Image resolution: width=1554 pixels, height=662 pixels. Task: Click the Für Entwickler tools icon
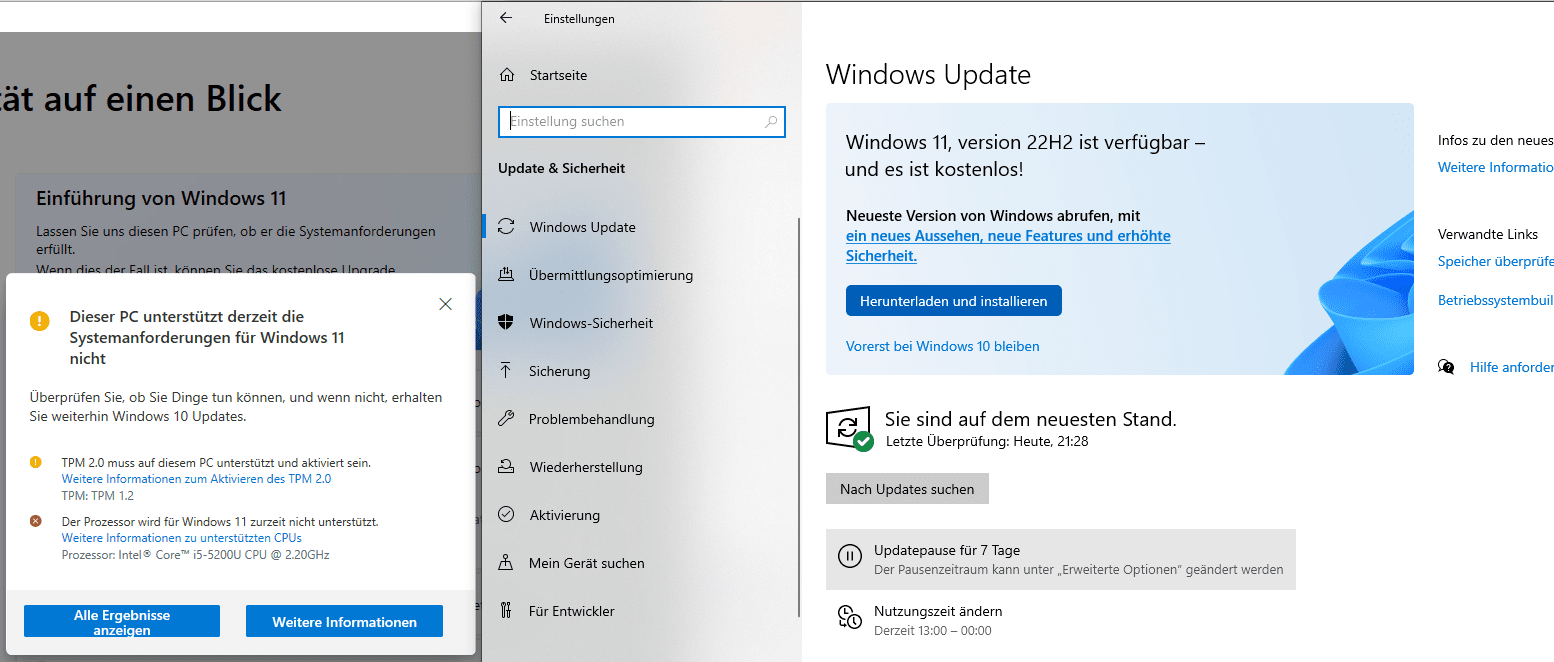(506, 611)
